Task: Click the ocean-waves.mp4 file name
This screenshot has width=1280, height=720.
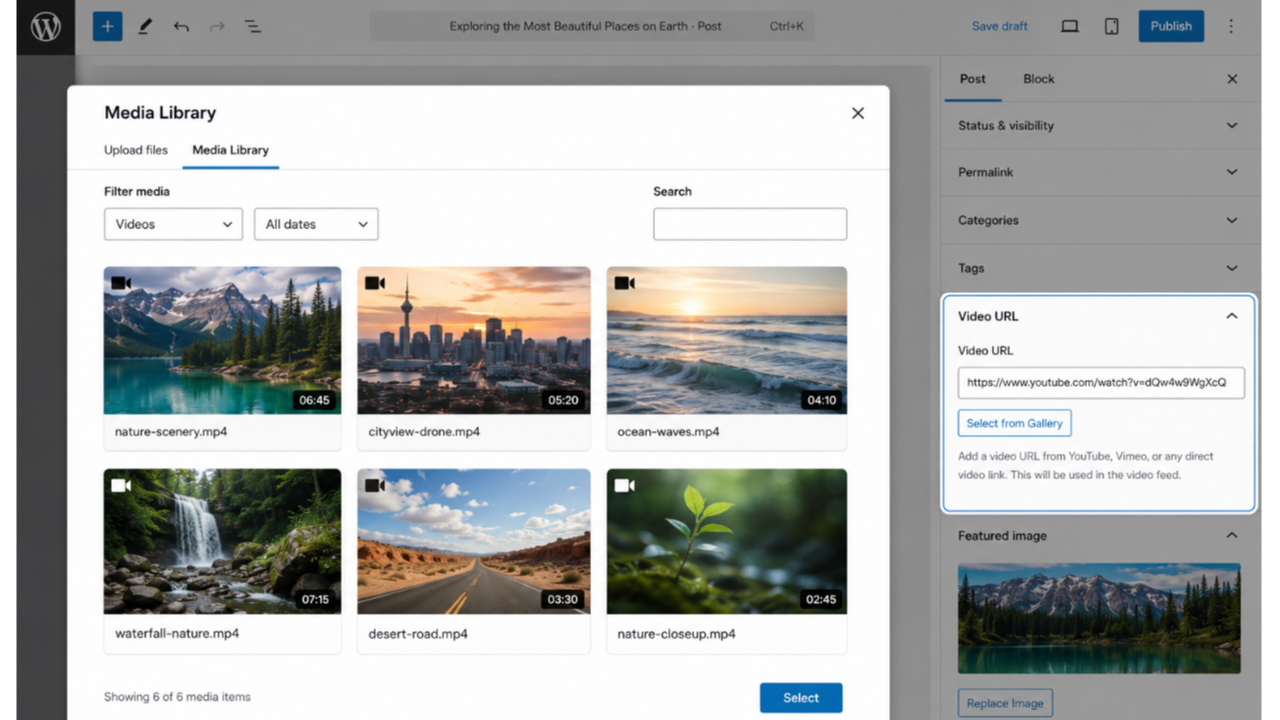Action: [668, 432]
